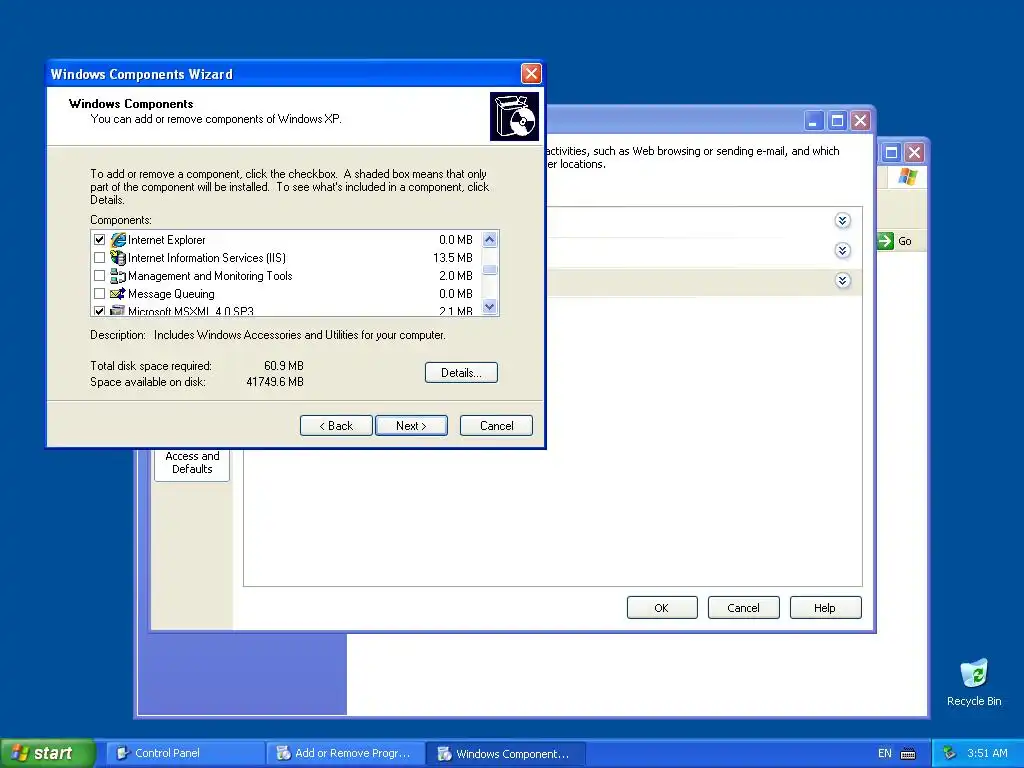Close the Windows Components Wizard window
Viewport: 1024px width, 768px height.
[x=531, y=73]
